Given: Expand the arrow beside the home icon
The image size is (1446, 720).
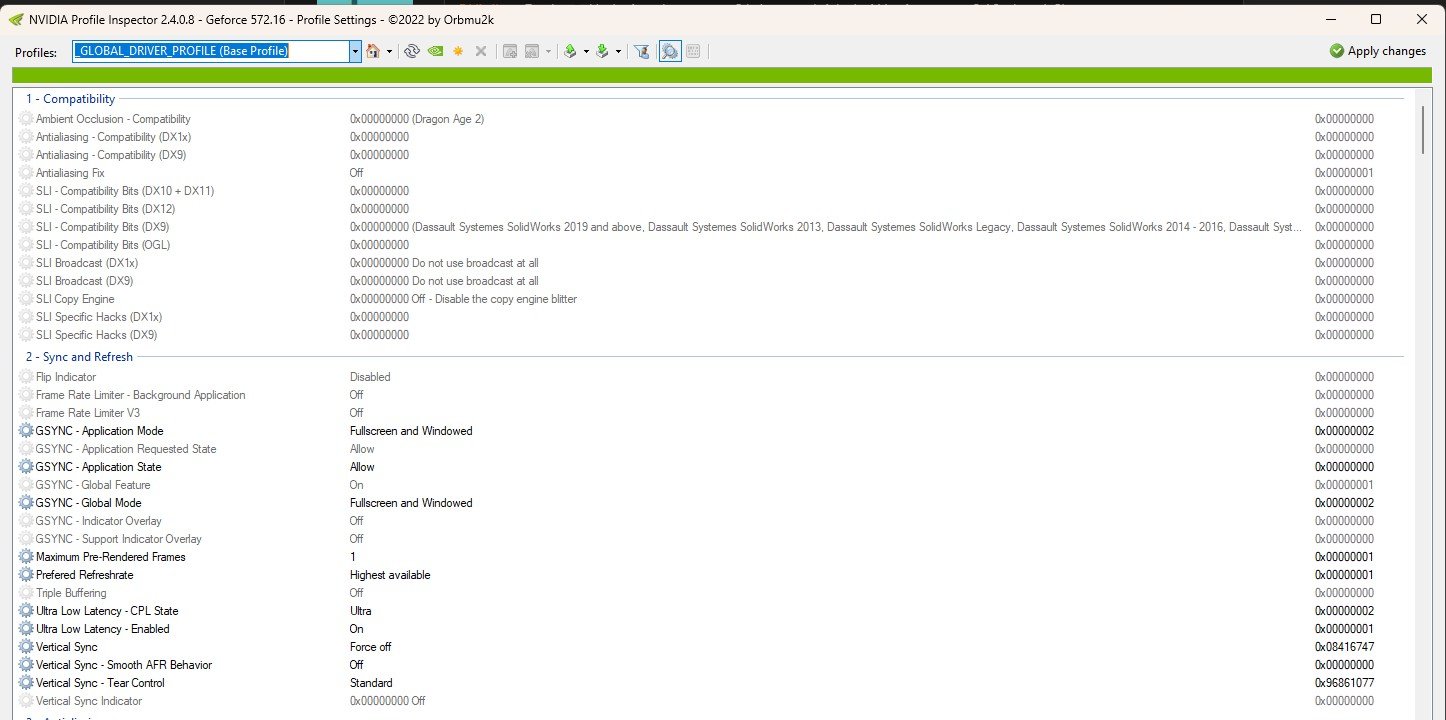Looking at the screenshot, I should (389, 51).
